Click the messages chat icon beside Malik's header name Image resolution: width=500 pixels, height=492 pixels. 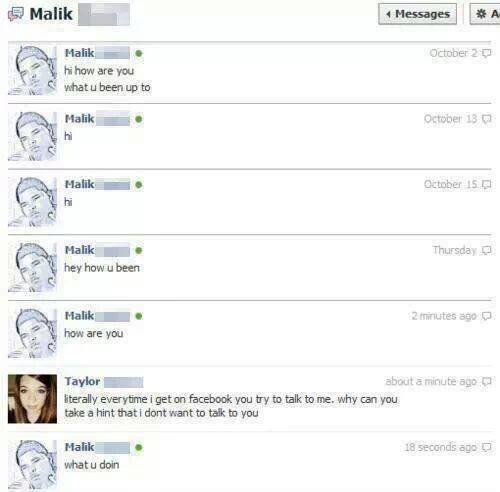16,14
